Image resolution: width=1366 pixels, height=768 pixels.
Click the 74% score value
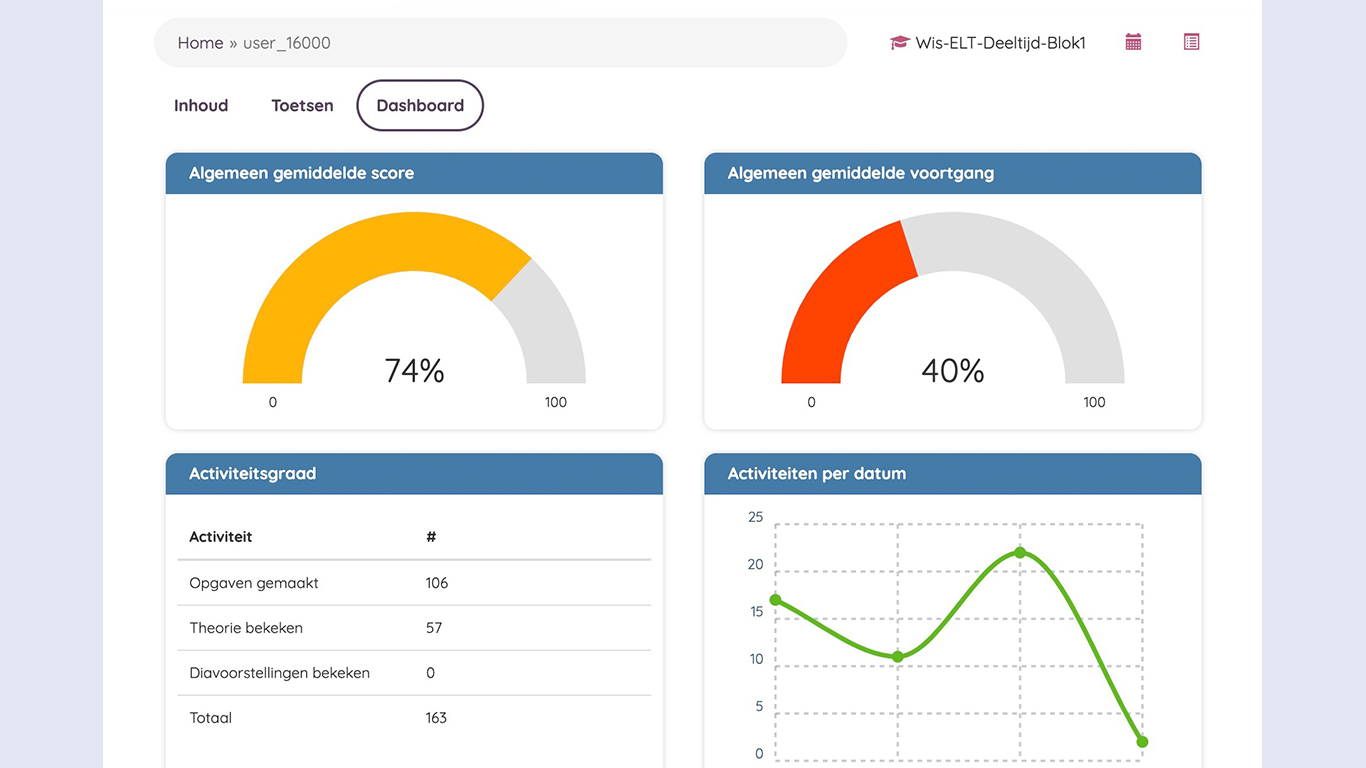414,371
